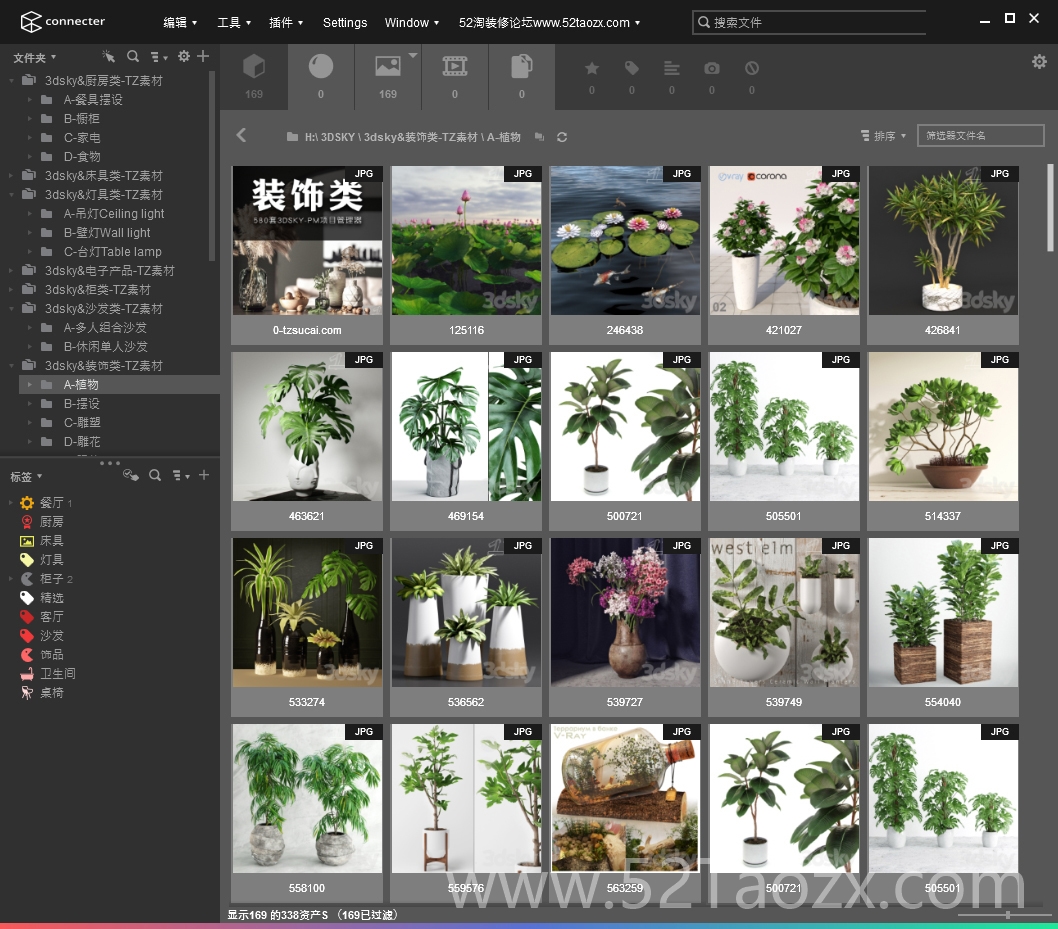Go back with the left arrow
Viewport: 1058px width, 929px height.
click(x=242, y=135)
